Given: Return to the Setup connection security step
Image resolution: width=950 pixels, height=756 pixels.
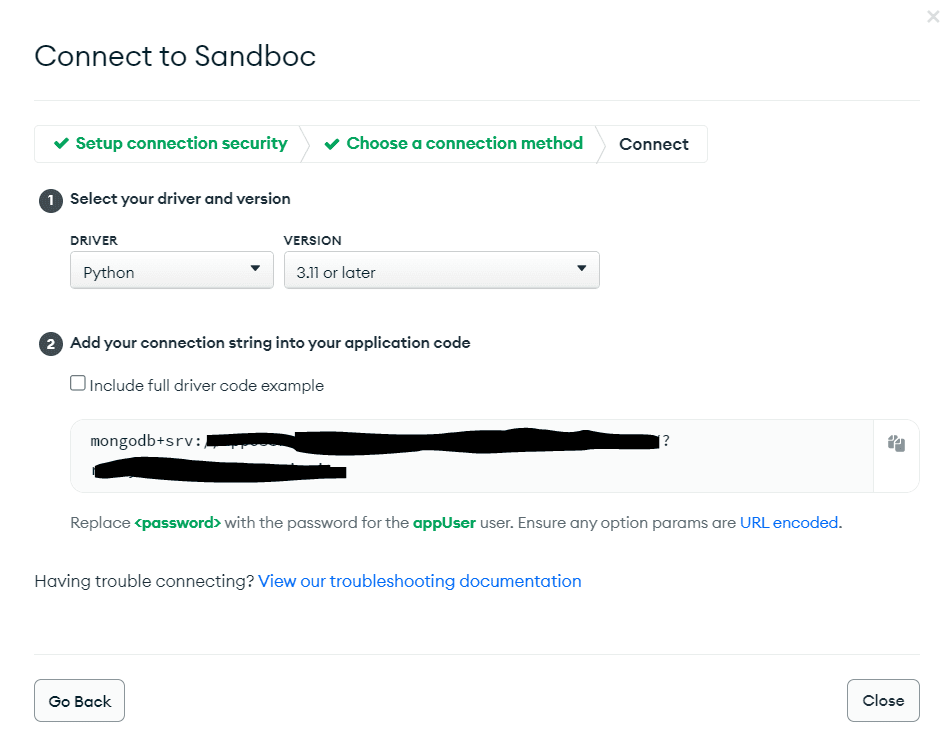Looking at the screenshot, I should click(180, 144).
